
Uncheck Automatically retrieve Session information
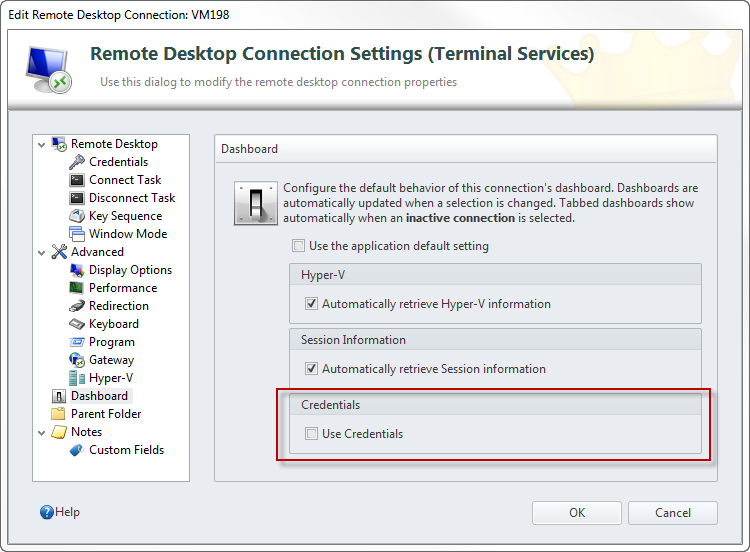click(x=312, y=369)
